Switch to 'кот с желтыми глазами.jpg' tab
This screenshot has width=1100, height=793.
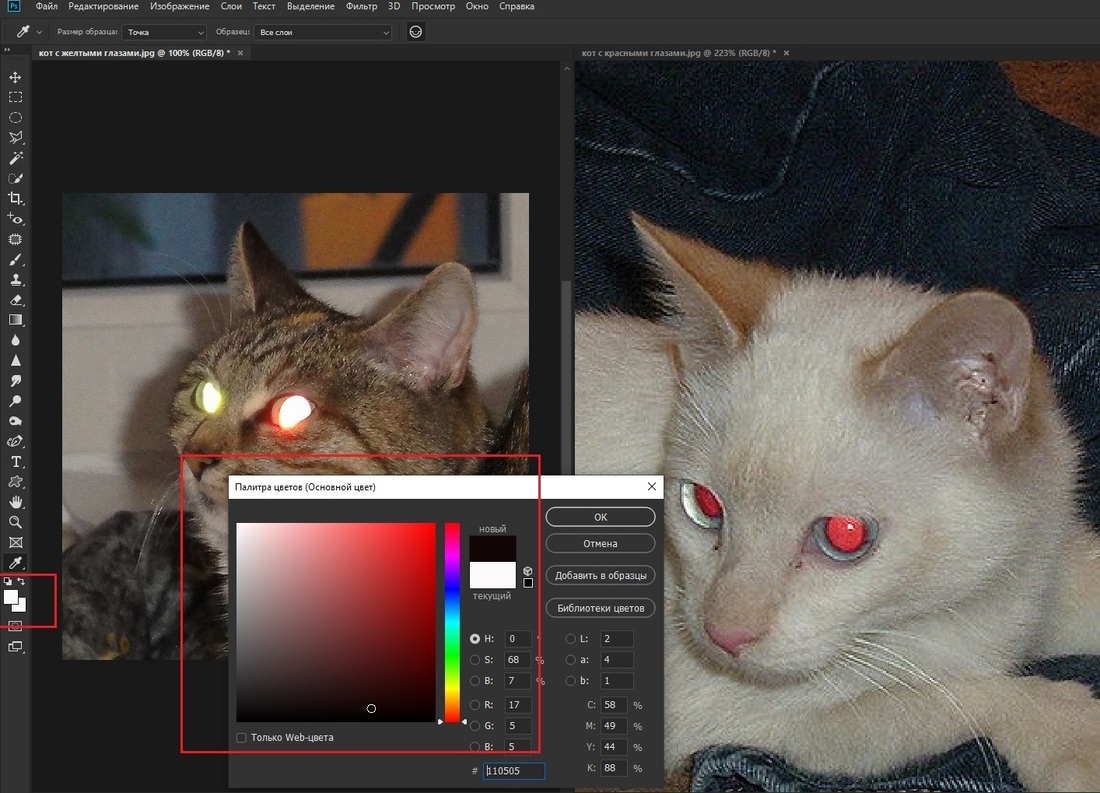click(132, 52)
